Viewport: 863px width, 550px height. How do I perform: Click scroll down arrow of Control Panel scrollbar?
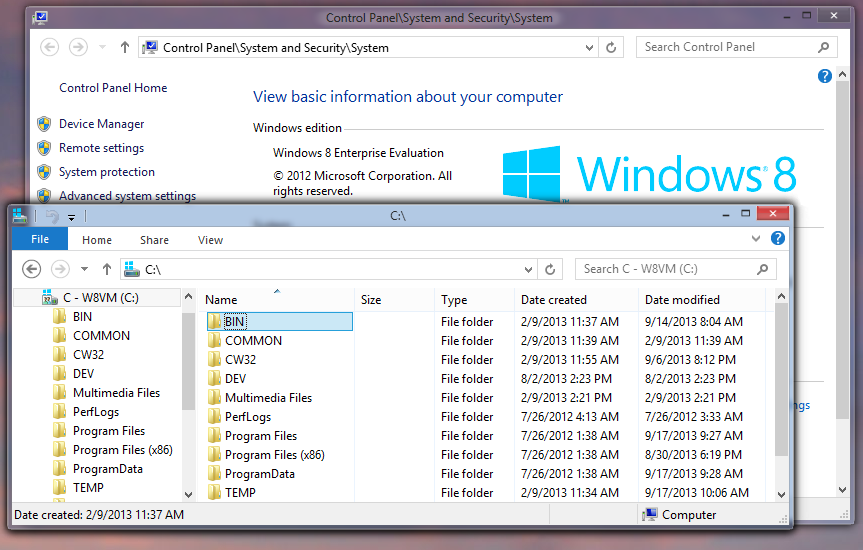[843, 489]
